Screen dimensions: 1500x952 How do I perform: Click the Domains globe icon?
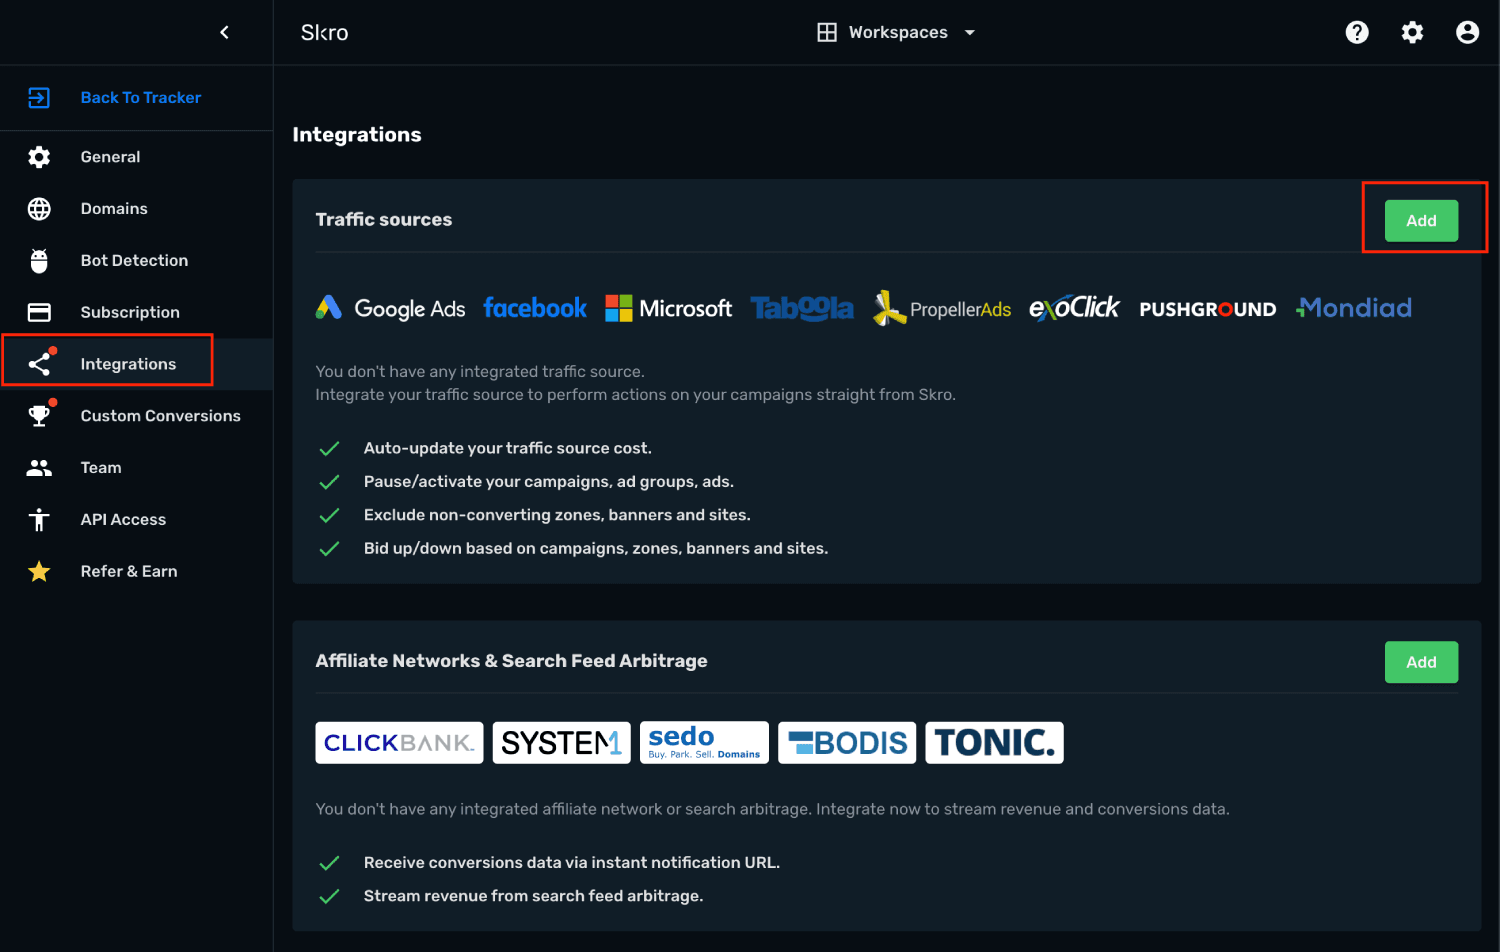[39, 208]
